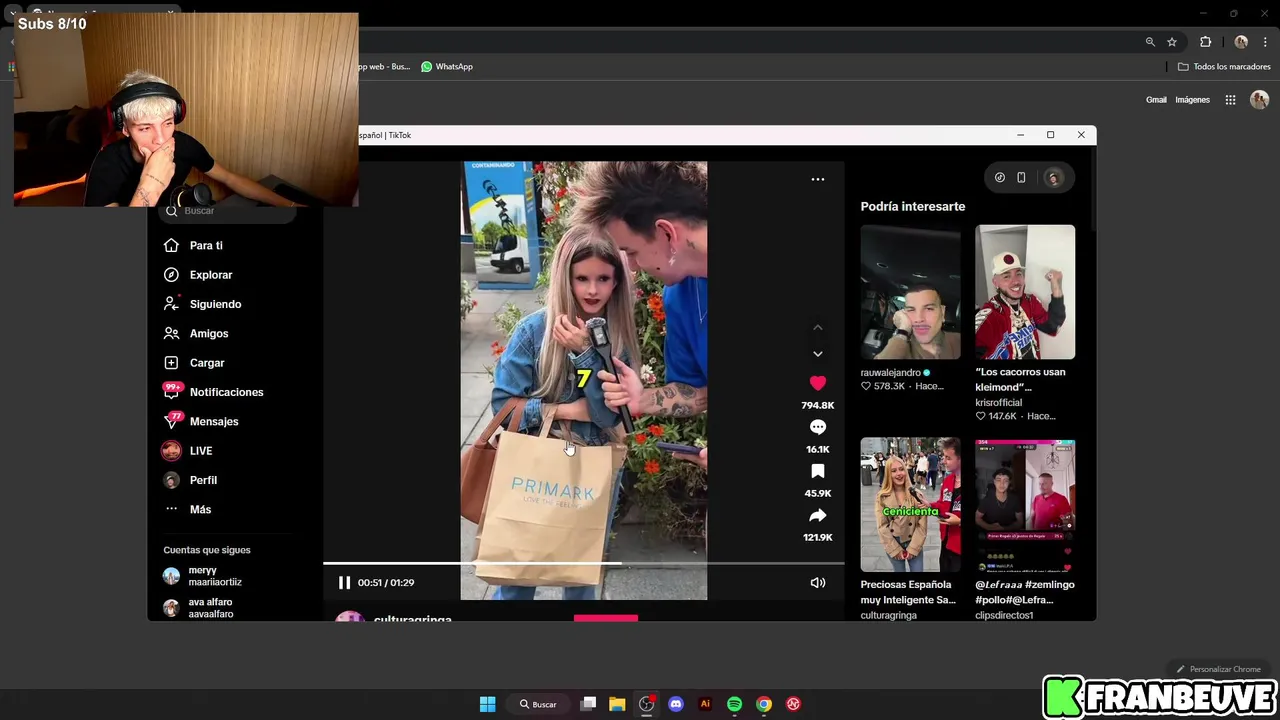Viewport: 1280px width, 720px height.
Task: Open the Los cacorros usan kleimond video
Action: click(x=1025, y=292)
